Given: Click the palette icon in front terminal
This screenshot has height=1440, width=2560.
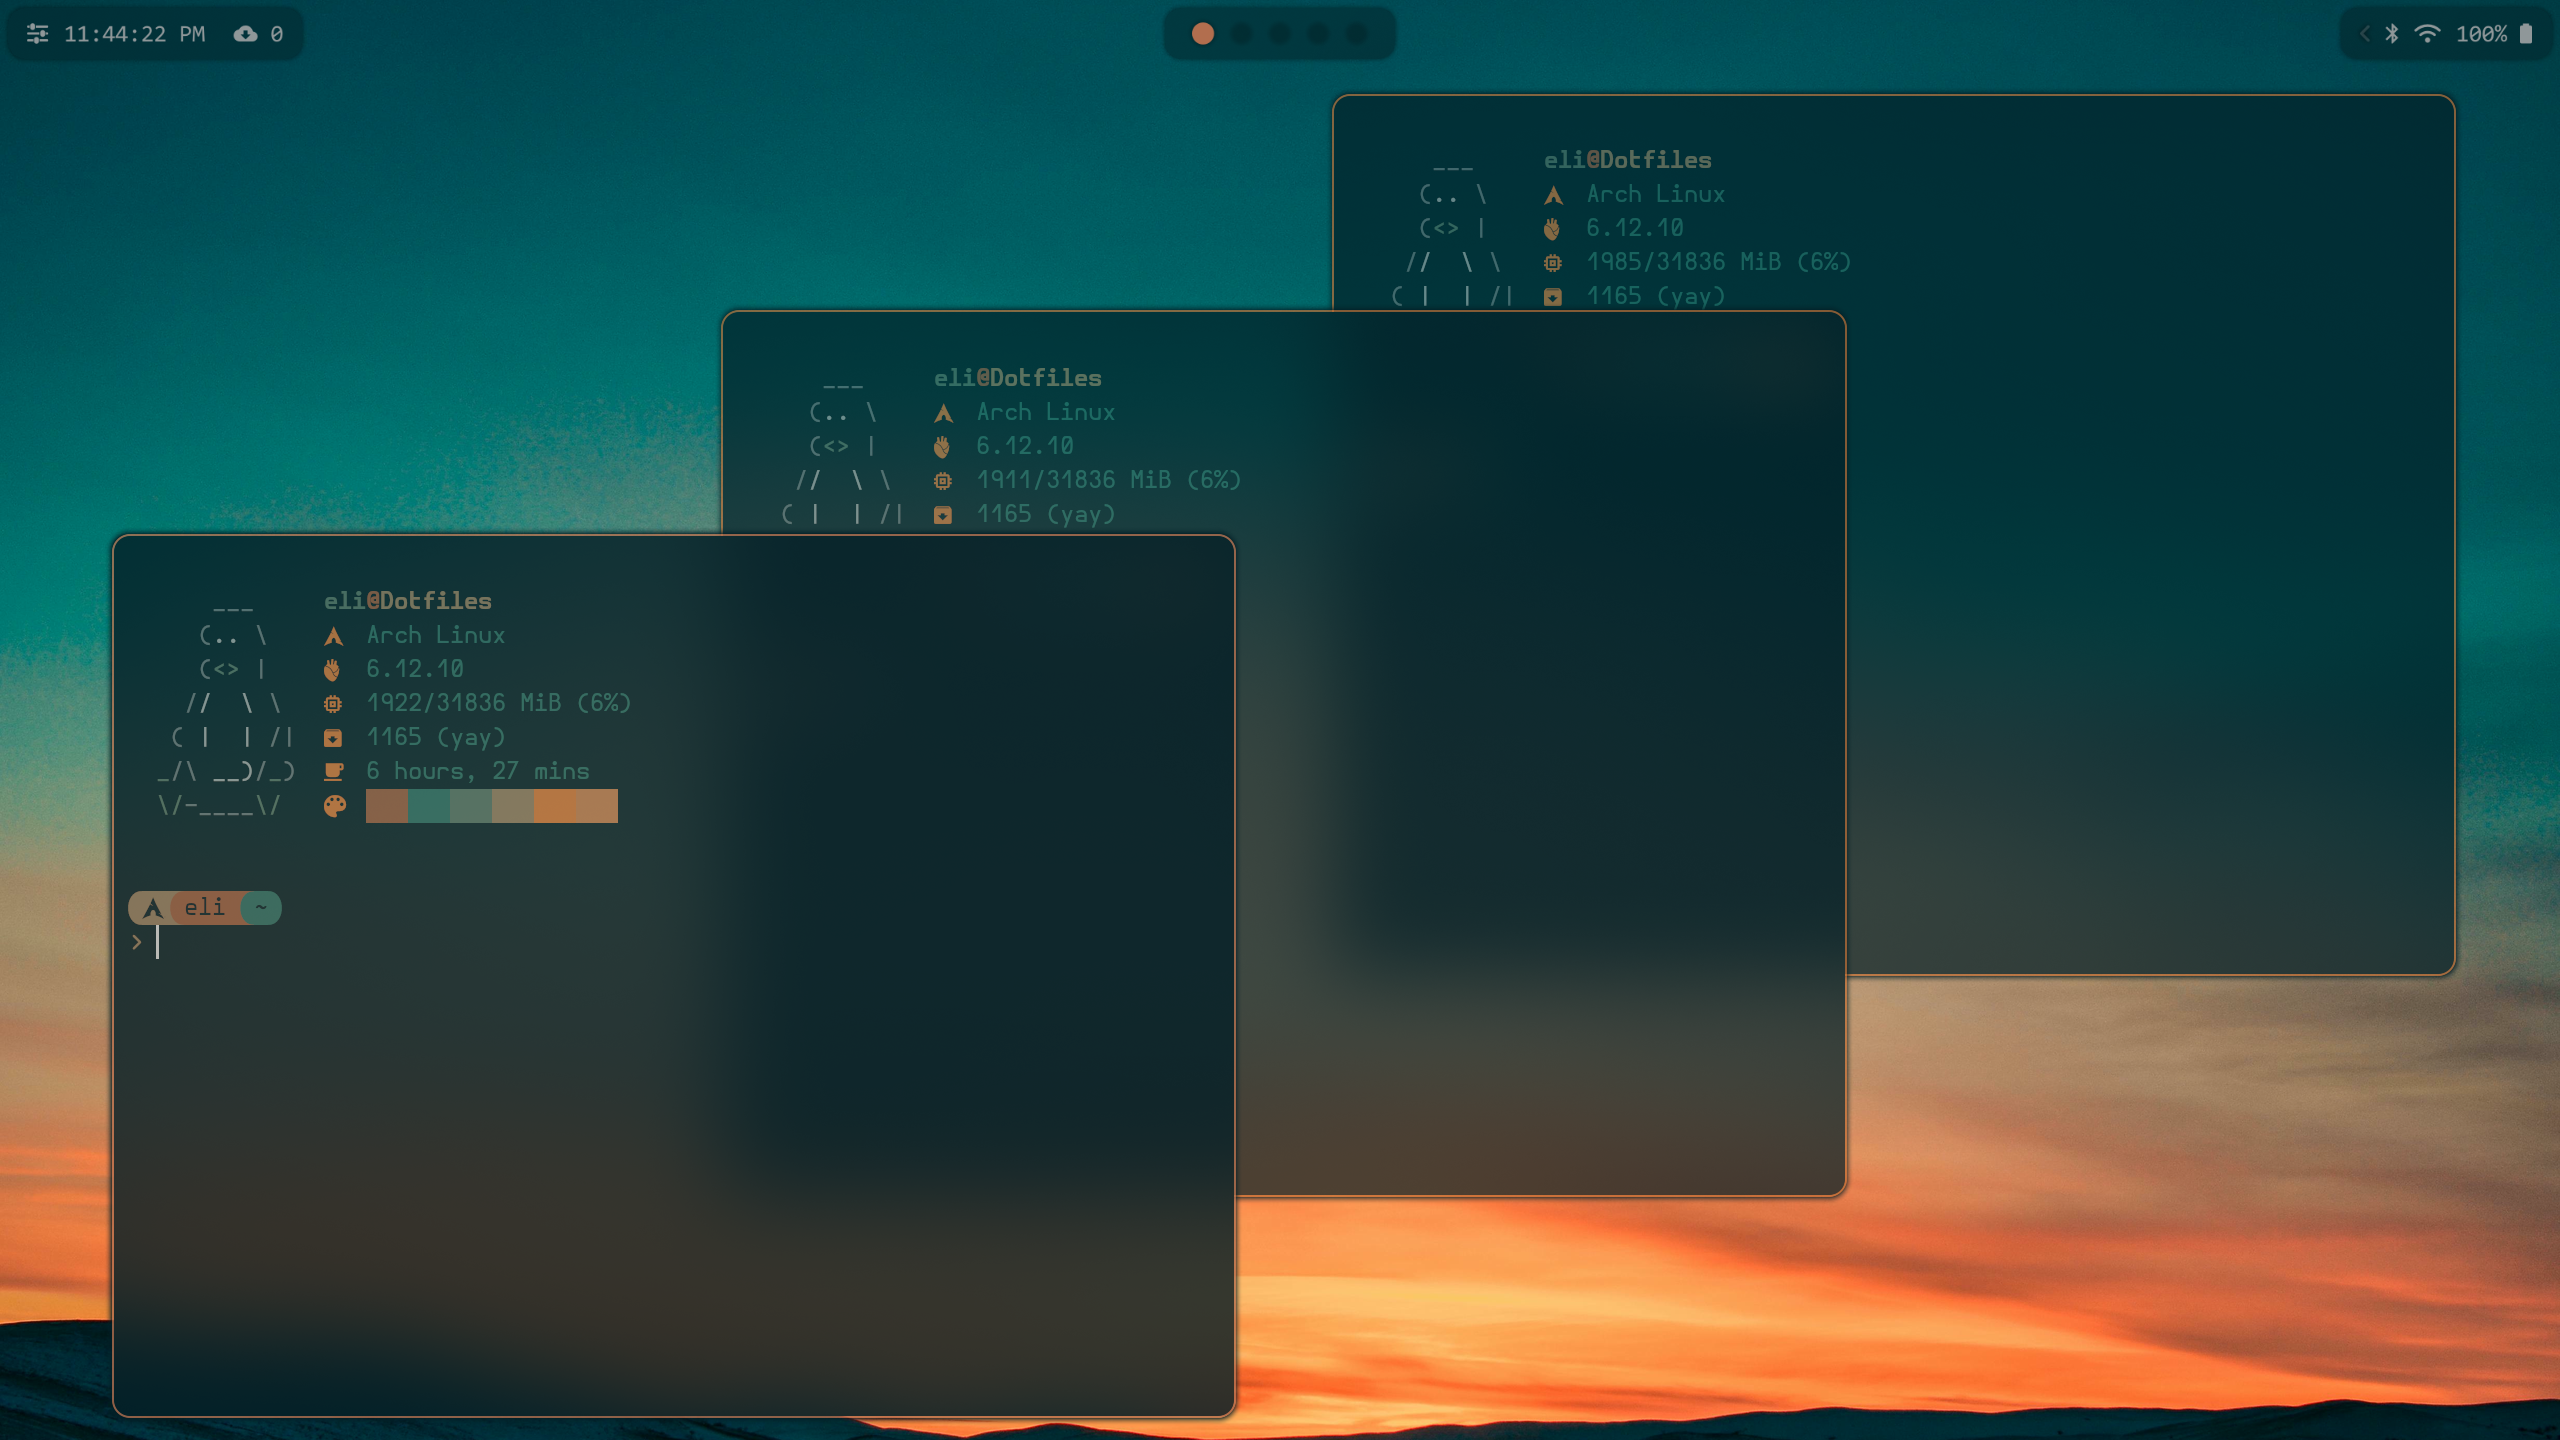Looking at the screenshot, I should (x=334, y=806).
